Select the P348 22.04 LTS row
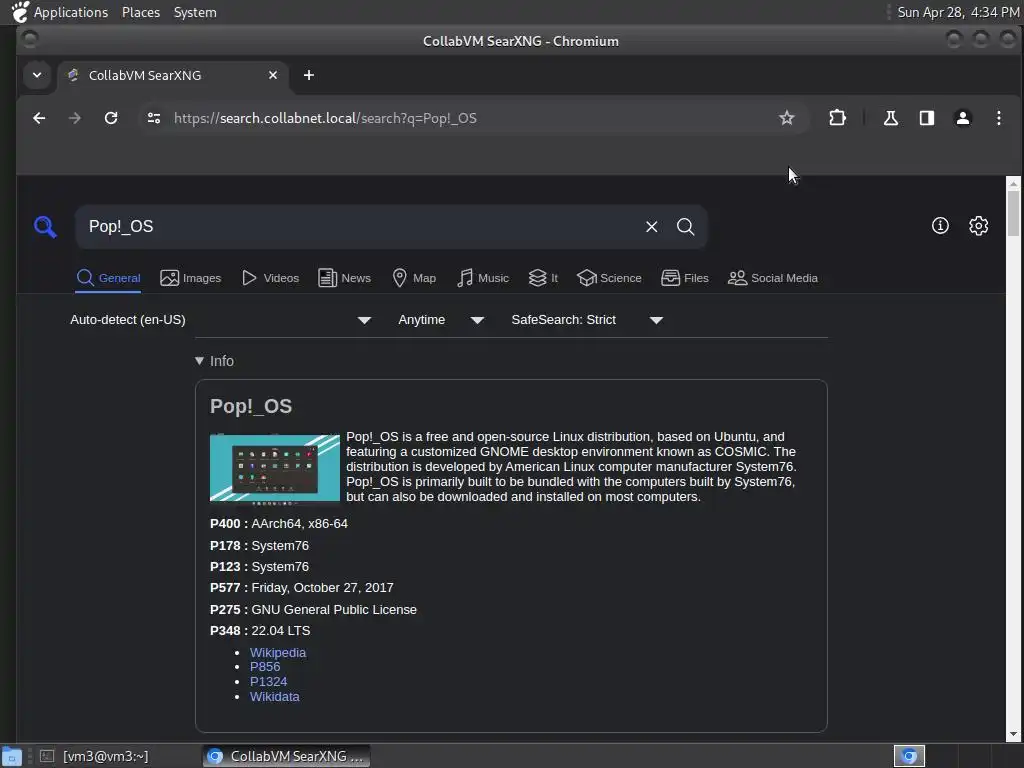Screen dimensions: 1024x768 click(260, 631)
